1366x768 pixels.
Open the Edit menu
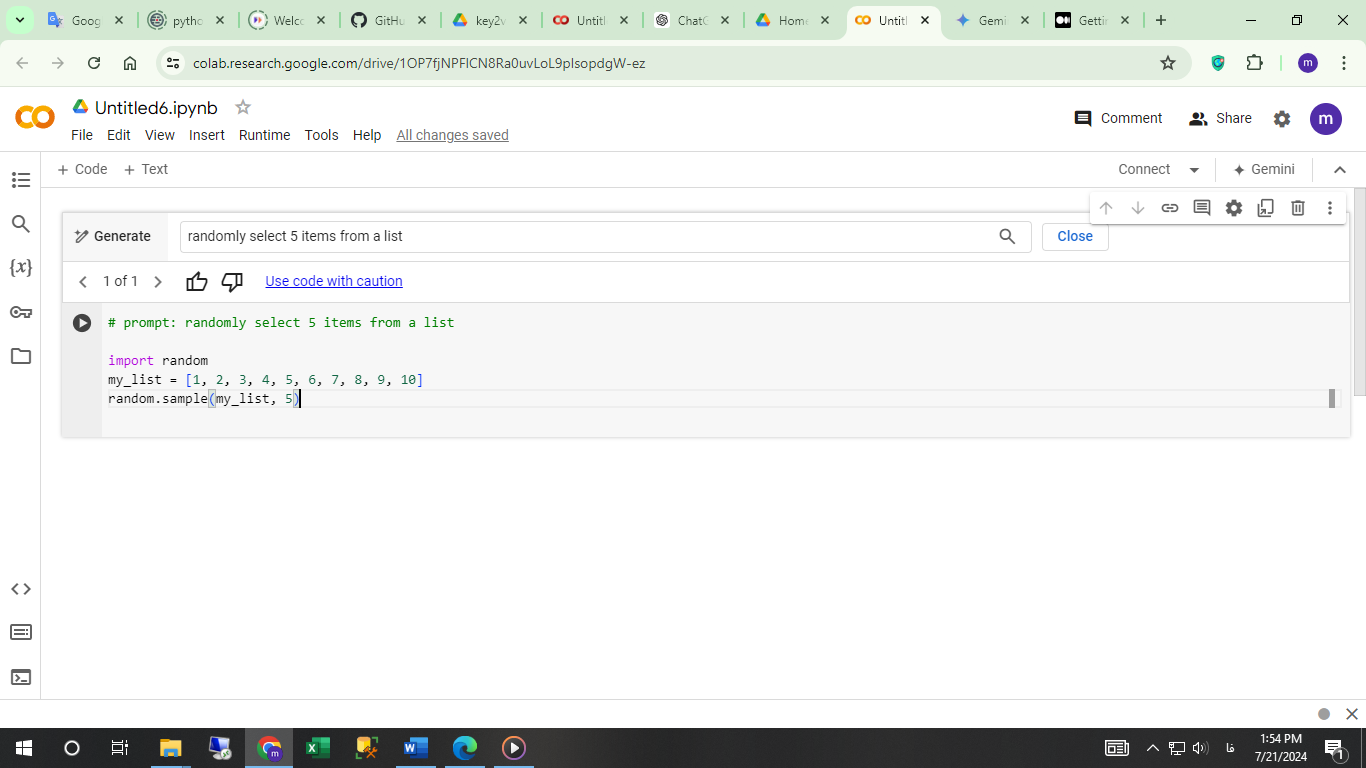pos(119,135)
